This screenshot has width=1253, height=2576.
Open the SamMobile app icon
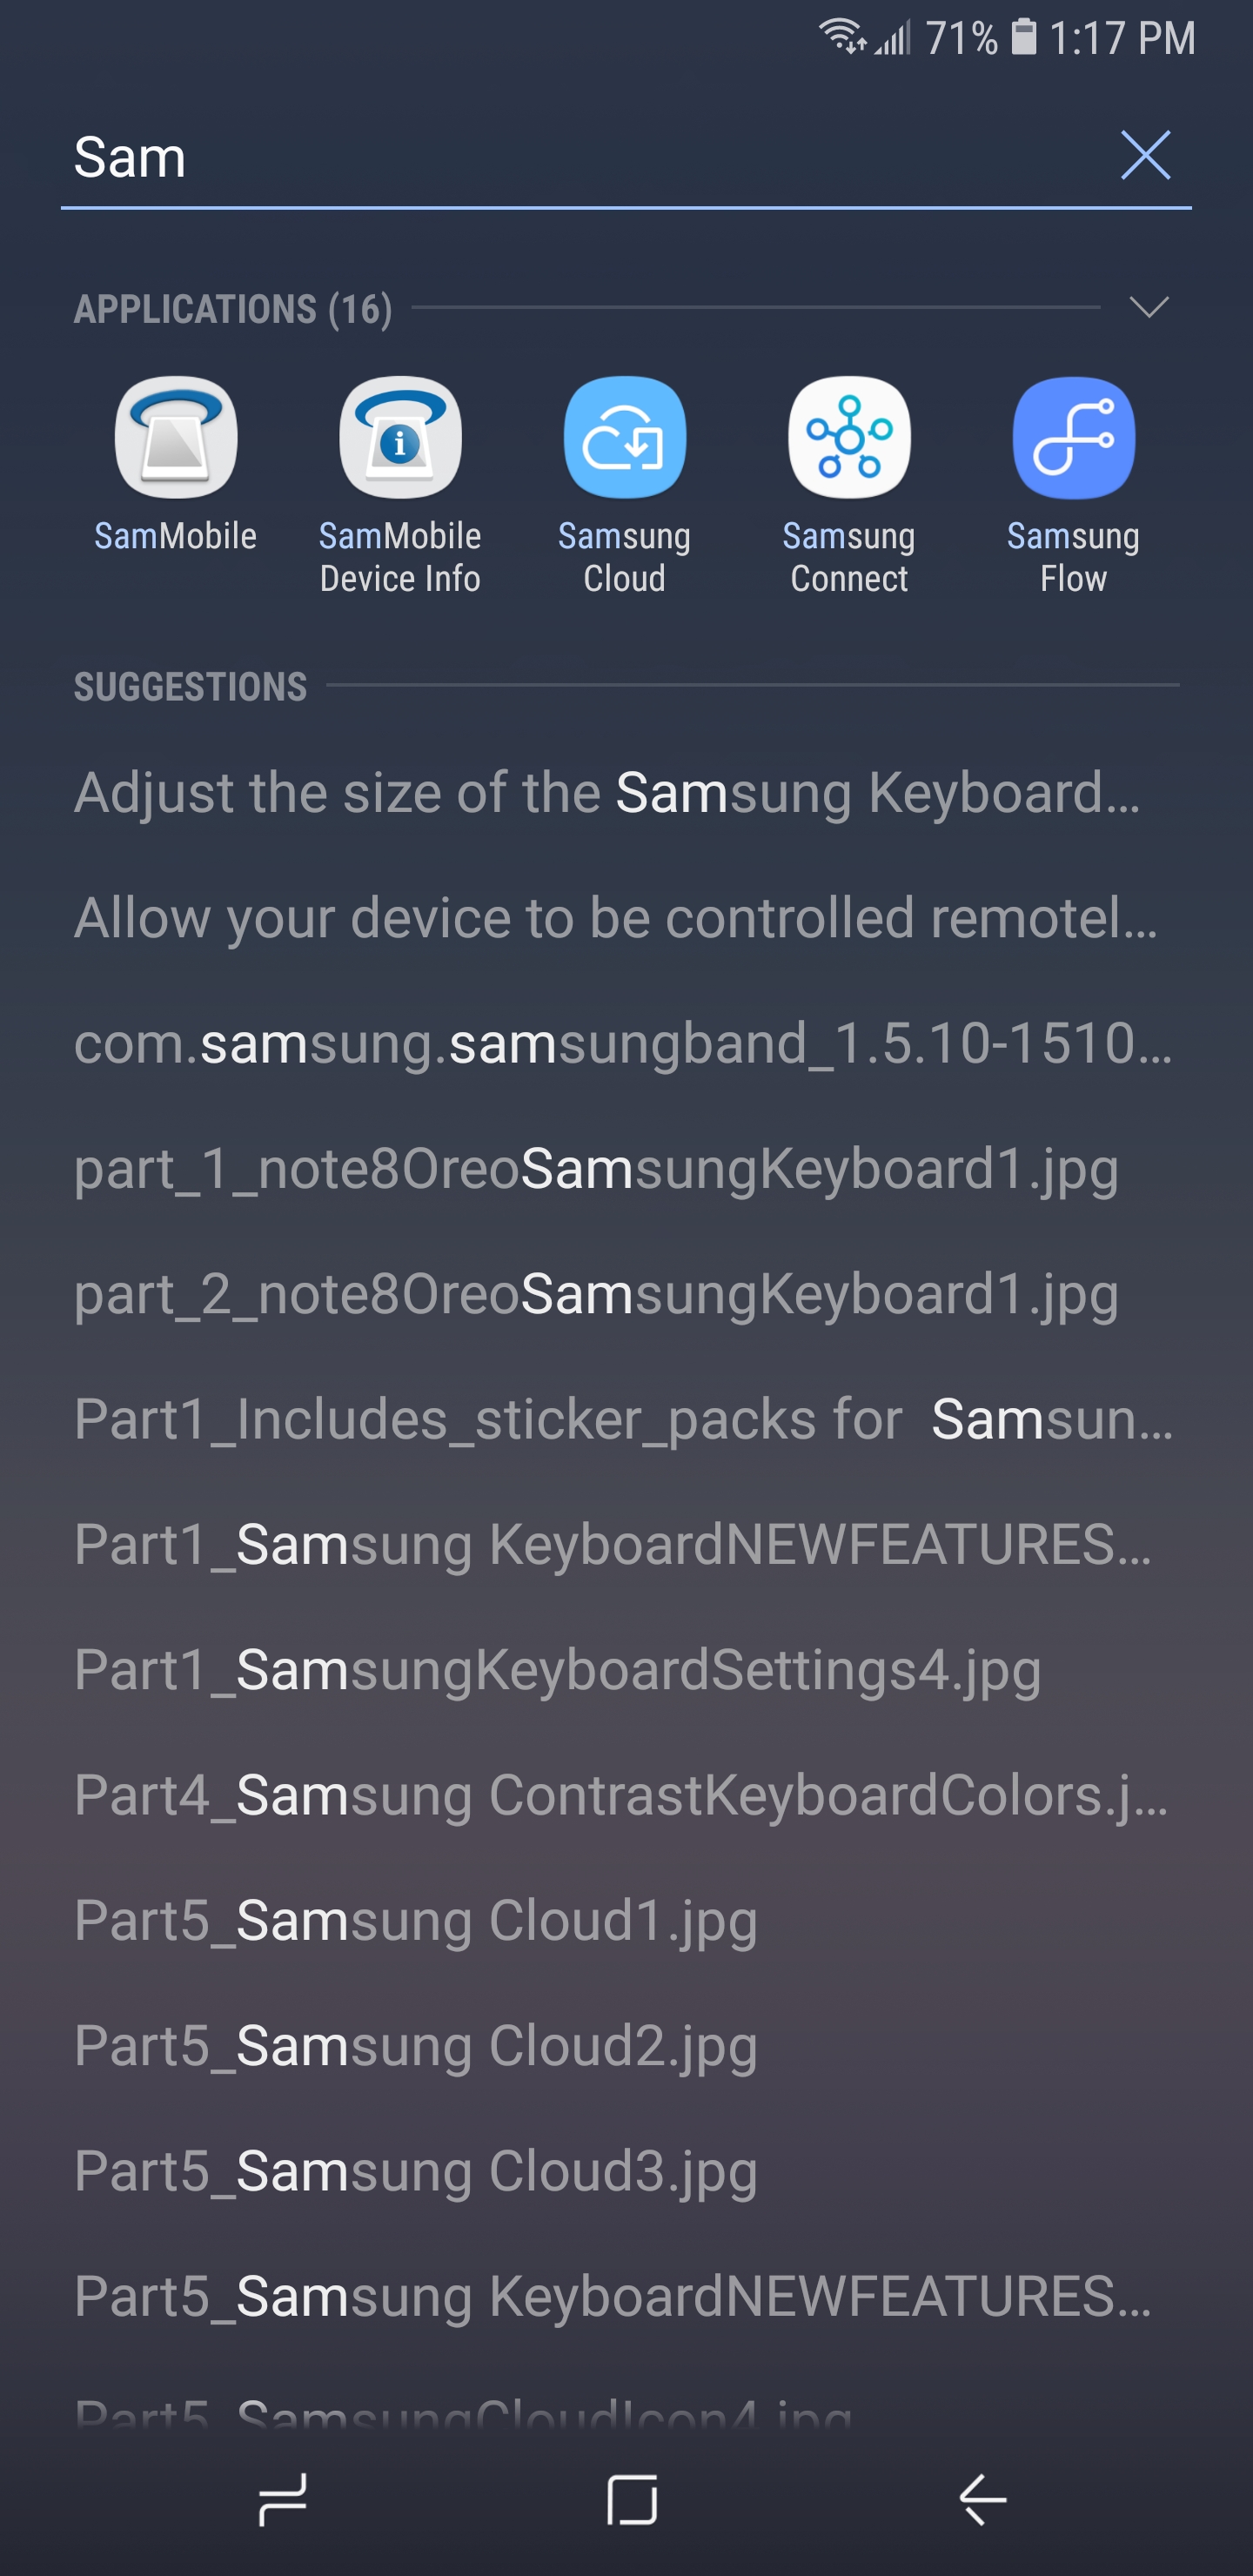(176, 438)
